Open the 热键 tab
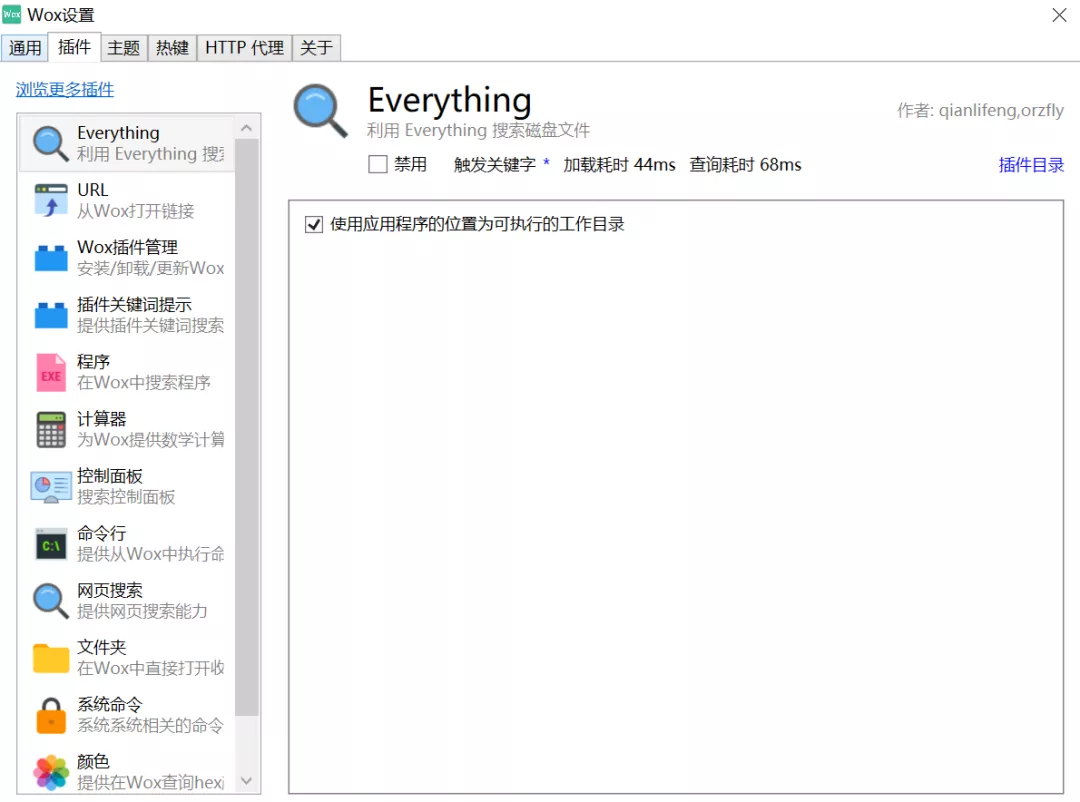1080x802 pixels. point(172,48)
